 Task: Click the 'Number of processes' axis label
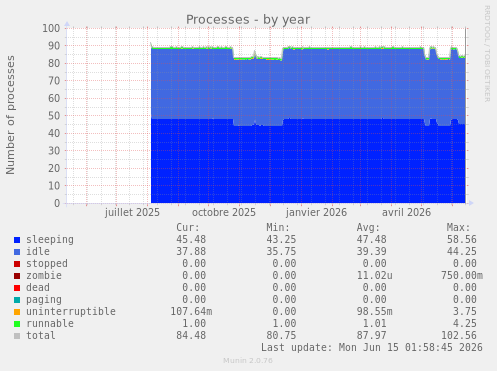click(x=10, y=115)
